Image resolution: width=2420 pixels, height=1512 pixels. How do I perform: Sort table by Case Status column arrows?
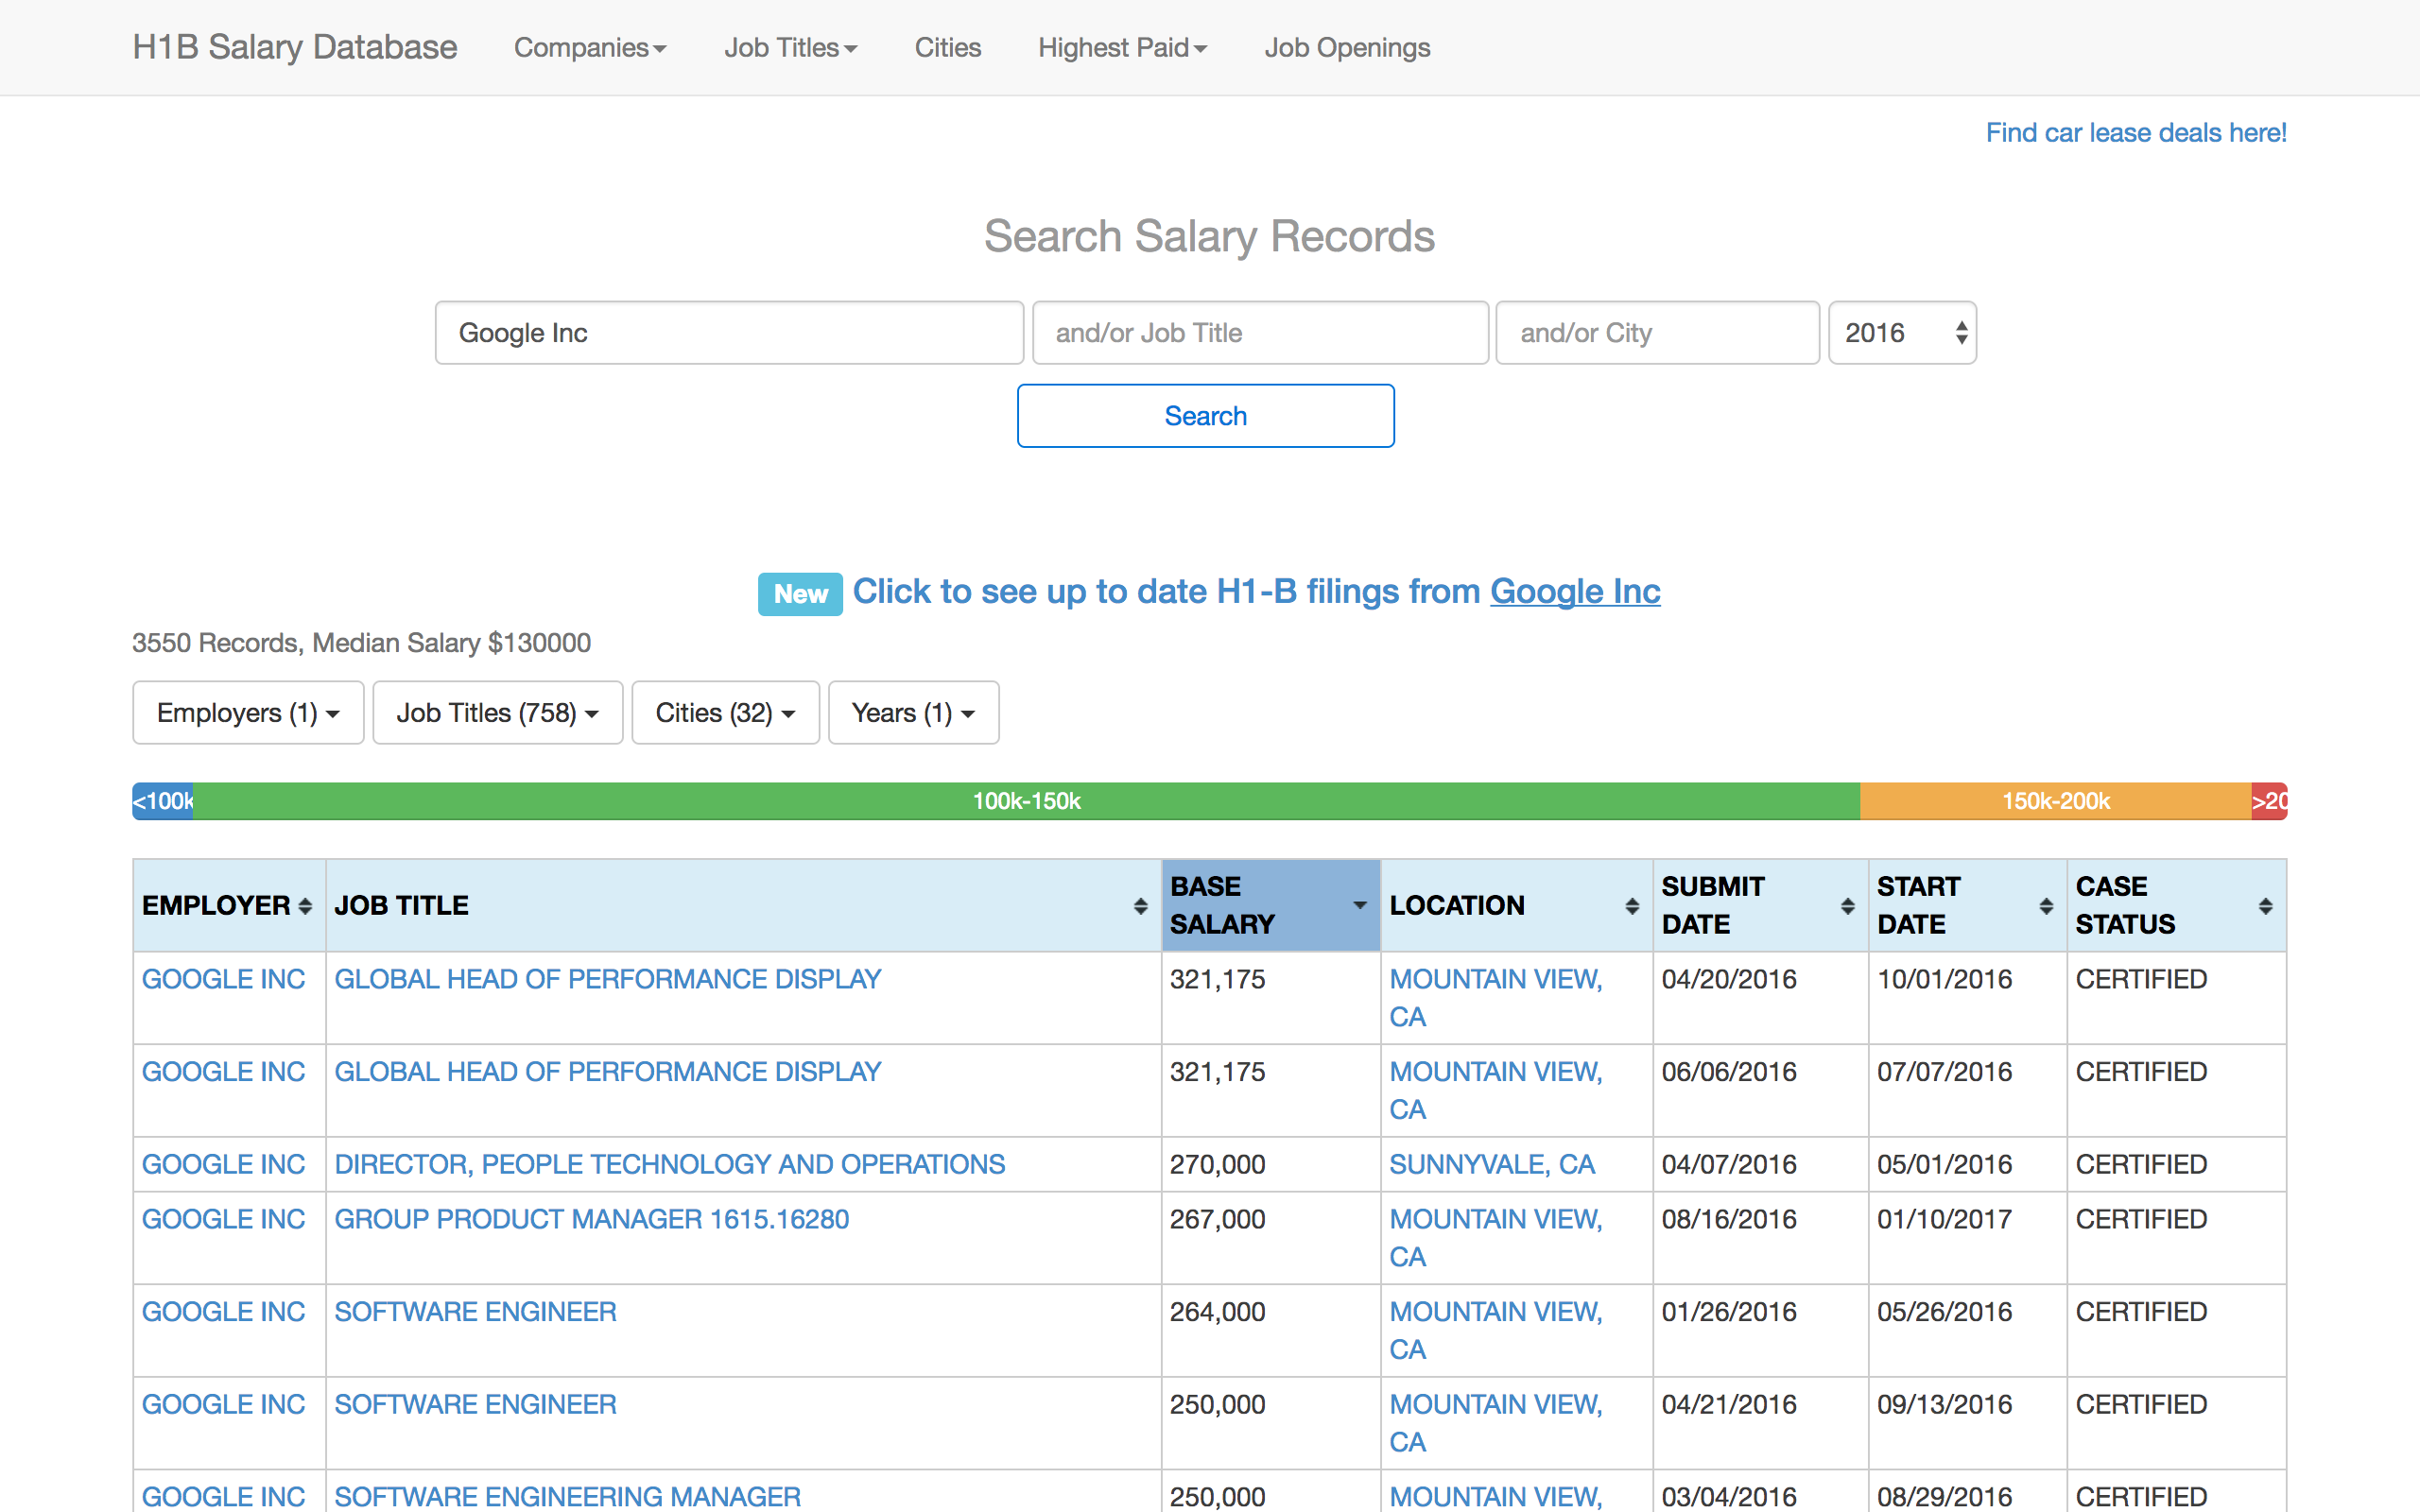(2266, 906)
